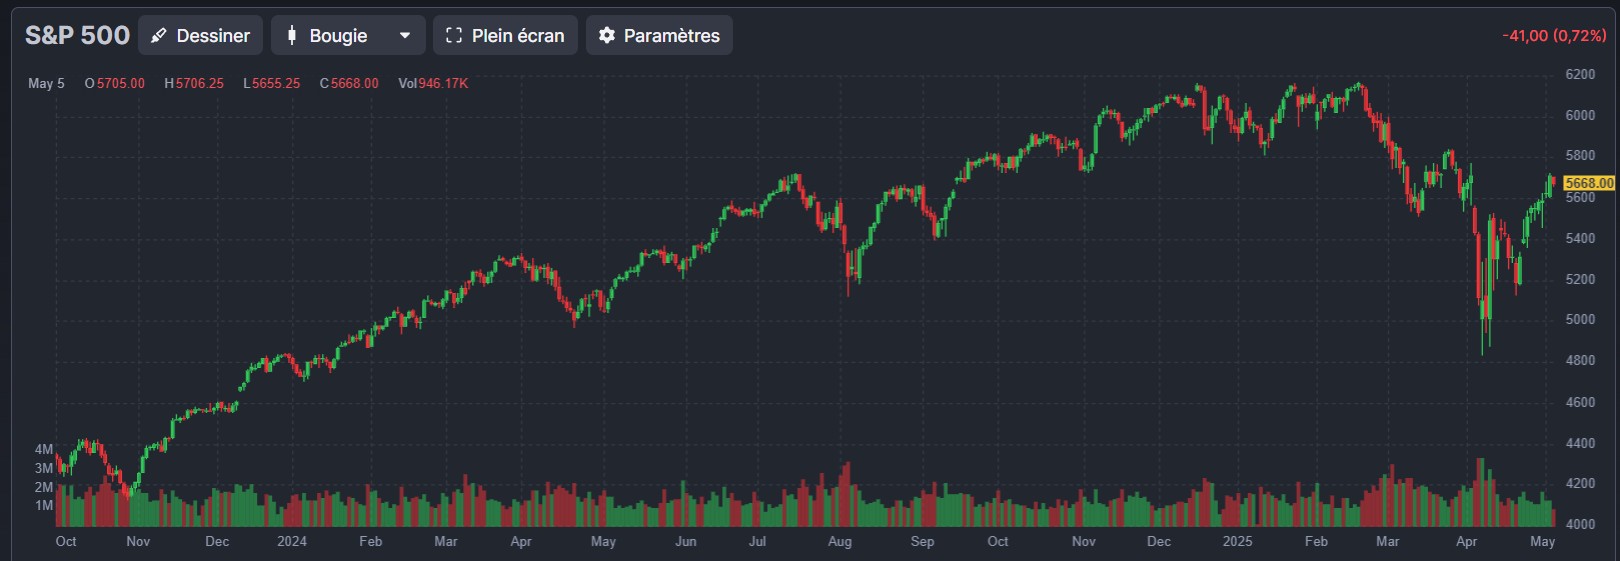Click the candlestick icon beside Bougie
The image size is (1620, 561).
(x=292, y=36)
